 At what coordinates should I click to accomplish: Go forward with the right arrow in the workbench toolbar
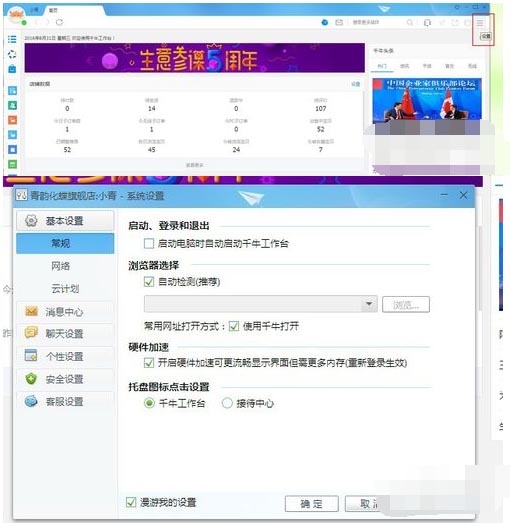tap(47, 22)
